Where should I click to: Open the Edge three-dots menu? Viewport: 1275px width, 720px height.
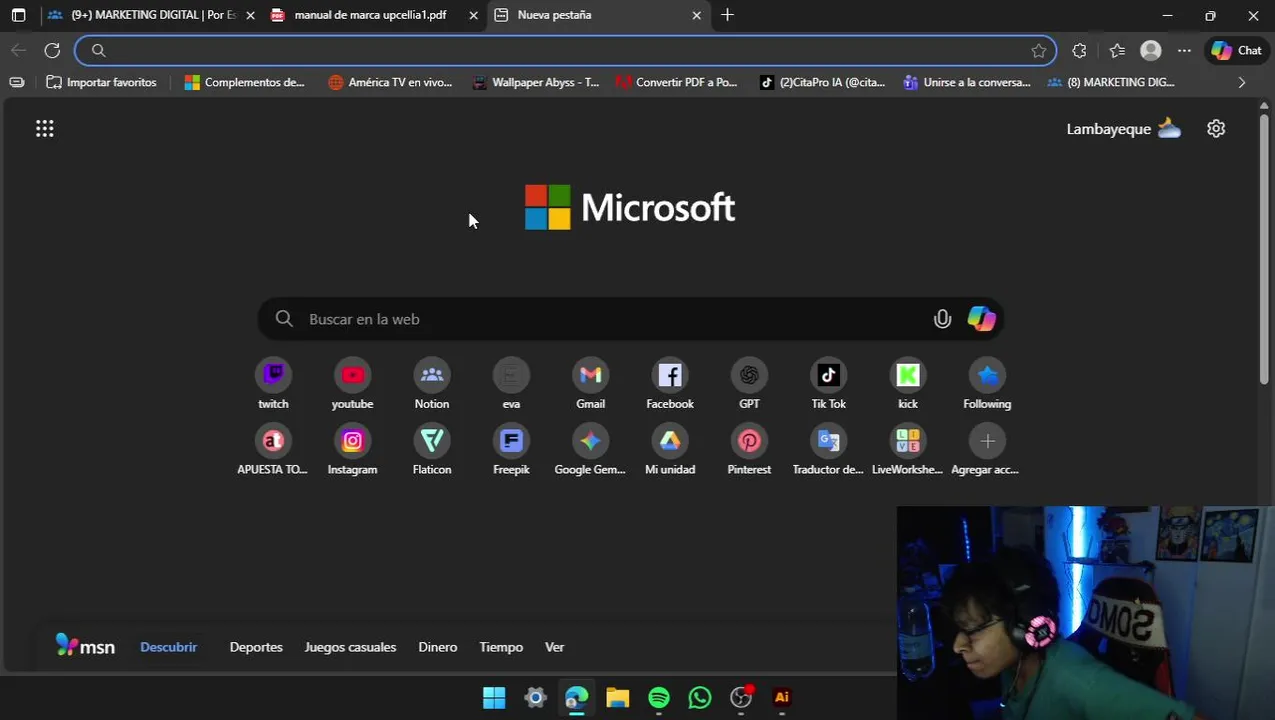[1184, 50]
